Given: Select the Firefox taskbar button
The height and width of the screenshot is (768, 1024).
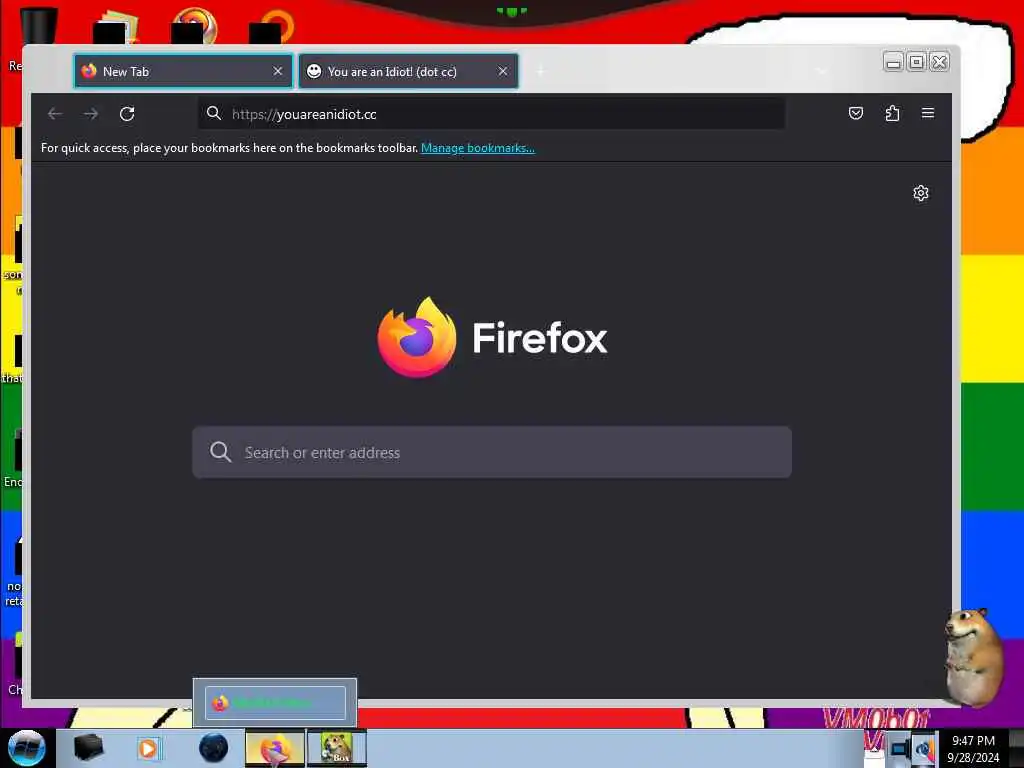Looking at the screenshot, I should point(275,748).
